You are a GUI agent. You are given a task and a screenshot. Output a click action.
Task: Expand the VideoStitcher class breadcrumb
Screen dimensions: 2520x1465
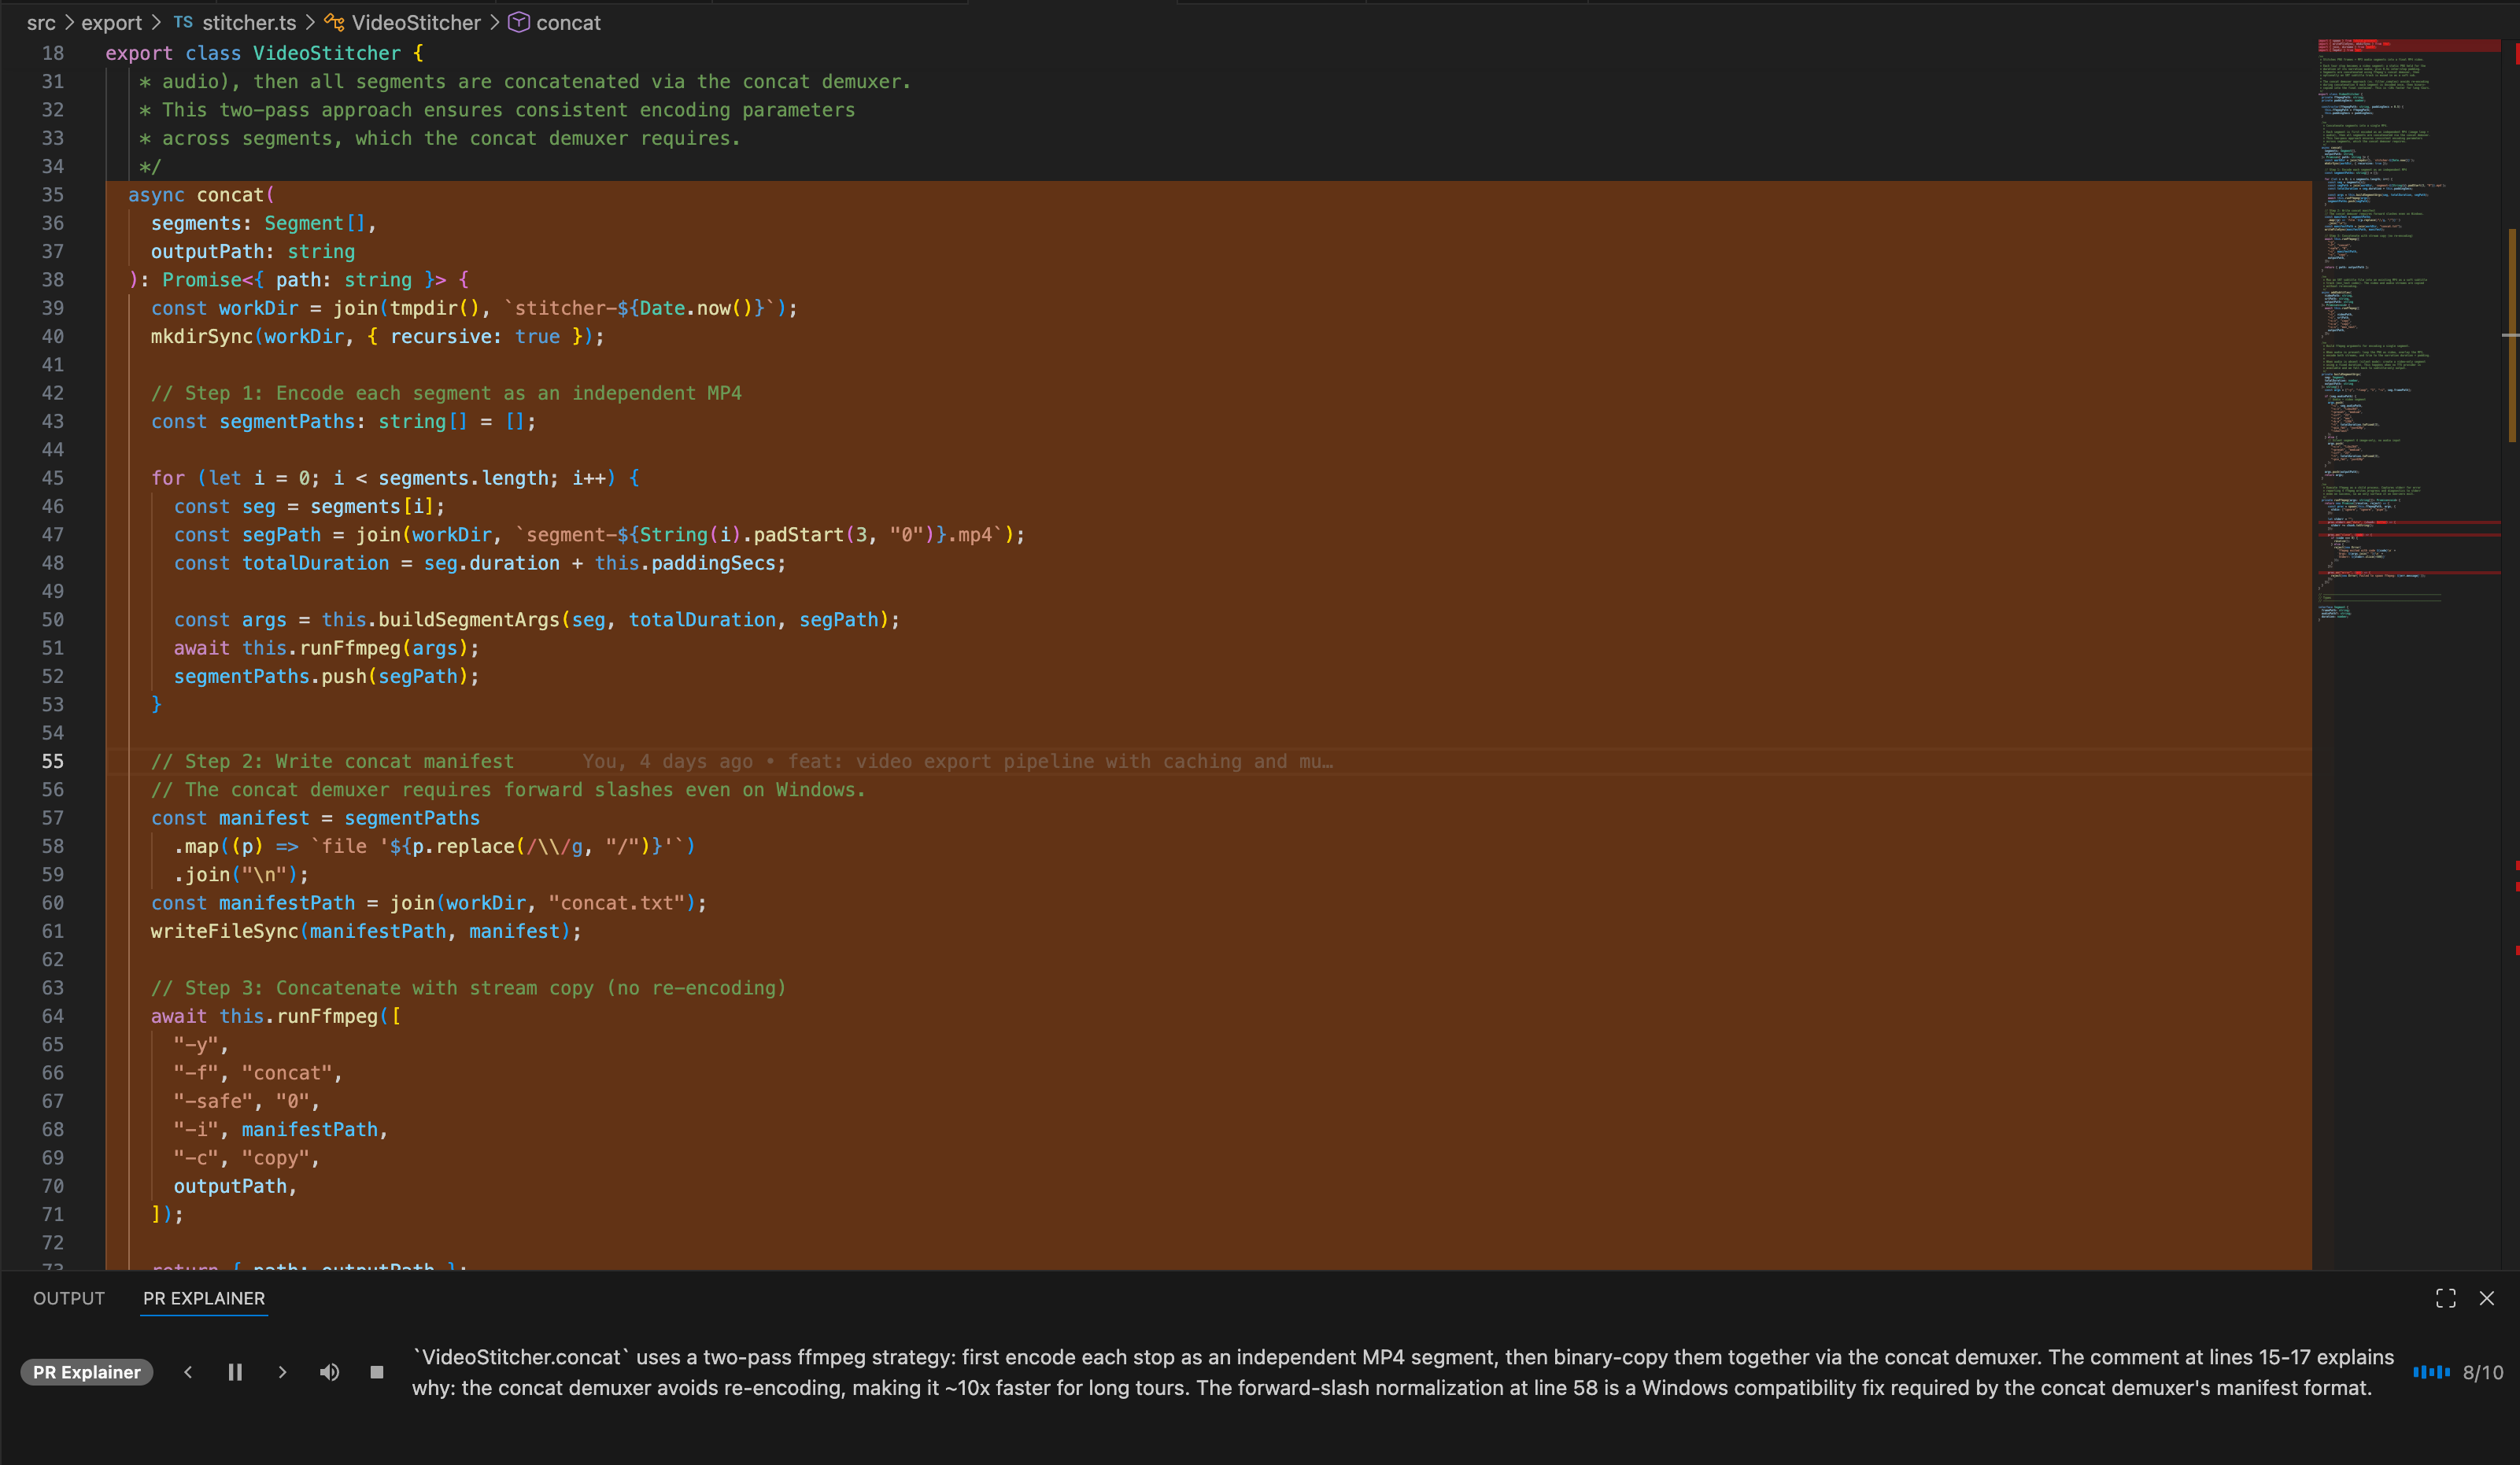pos(415,22)
